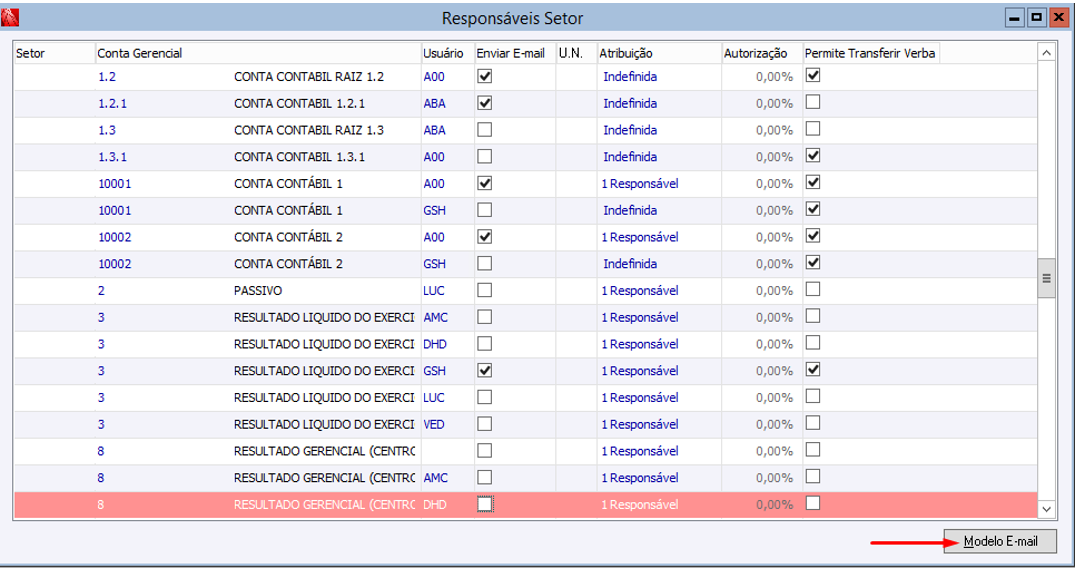The height and width of the screenshot is (569, 1076).
Task: Uncheck Enviar E-mail for row 1.2
Action: [484, 76]
